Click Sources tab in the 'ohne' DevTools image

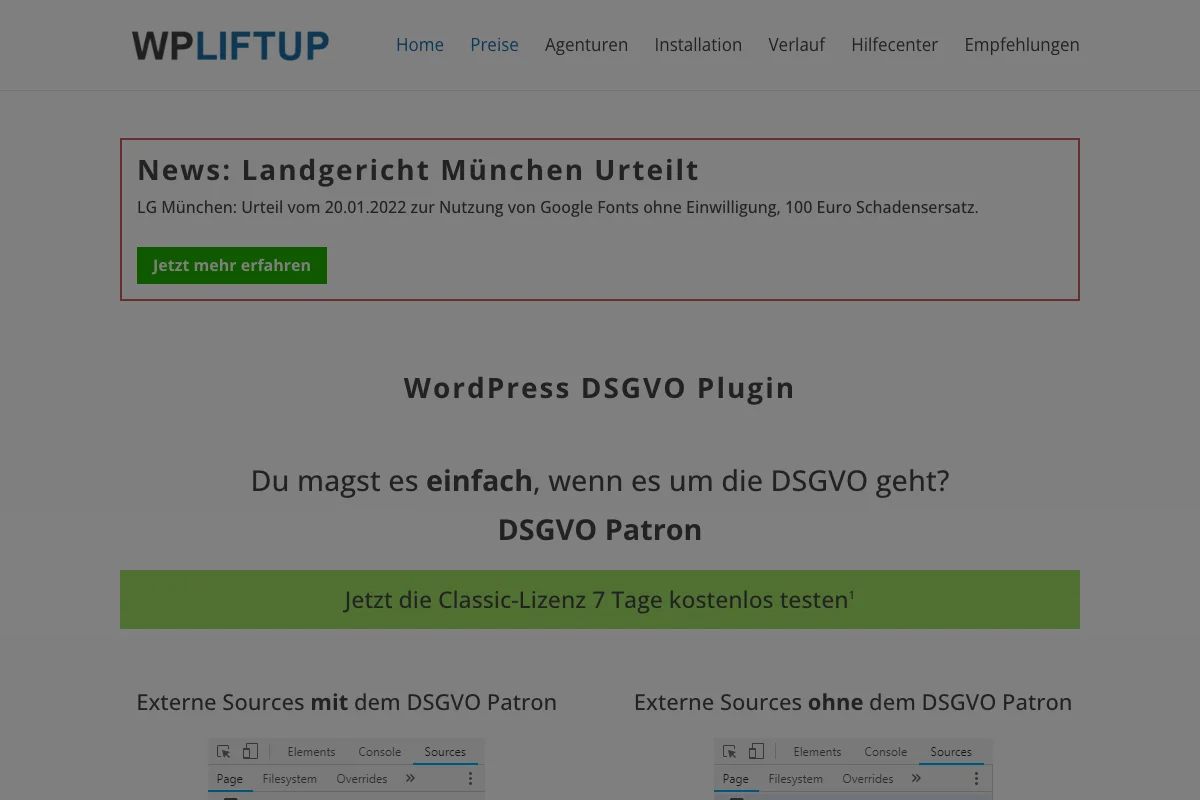(x=951, y=752)
